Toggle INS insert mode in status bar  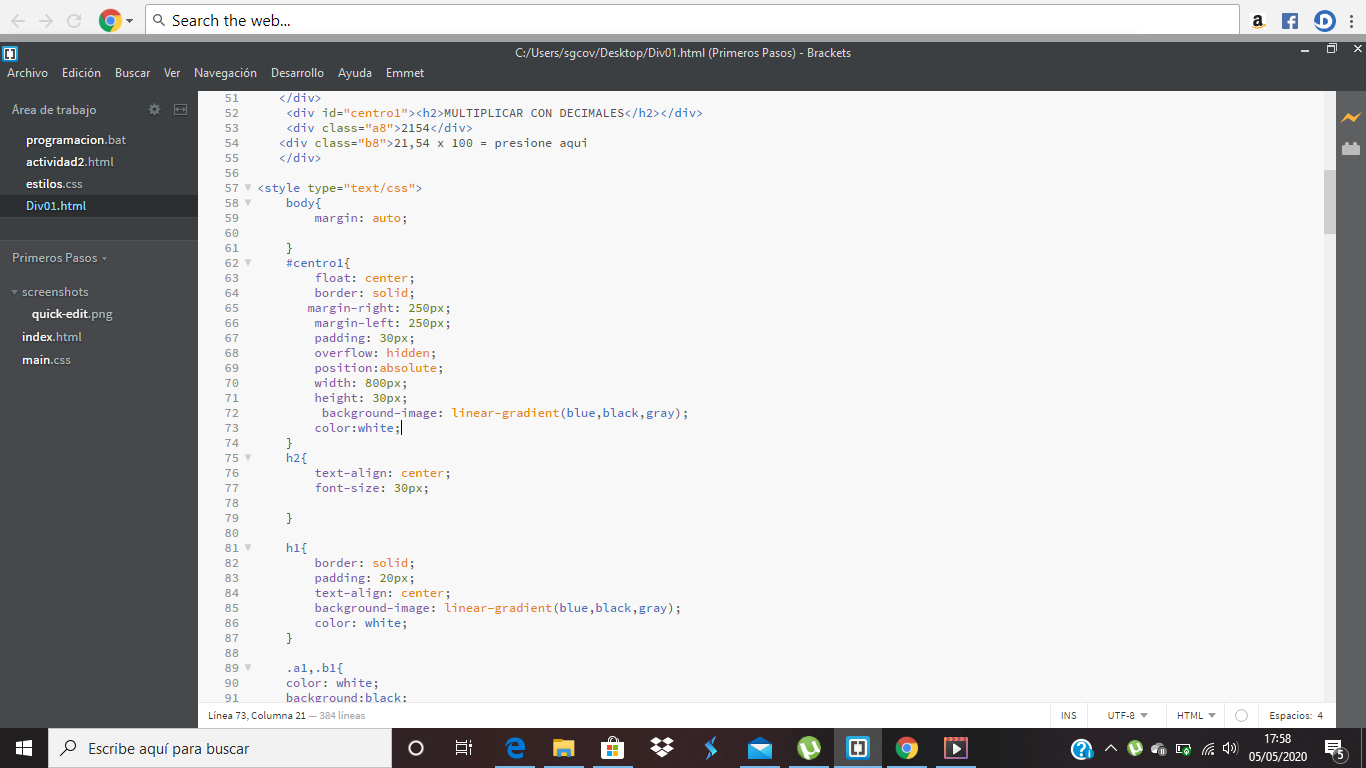pyautogui.click(x=1069, y=716)
